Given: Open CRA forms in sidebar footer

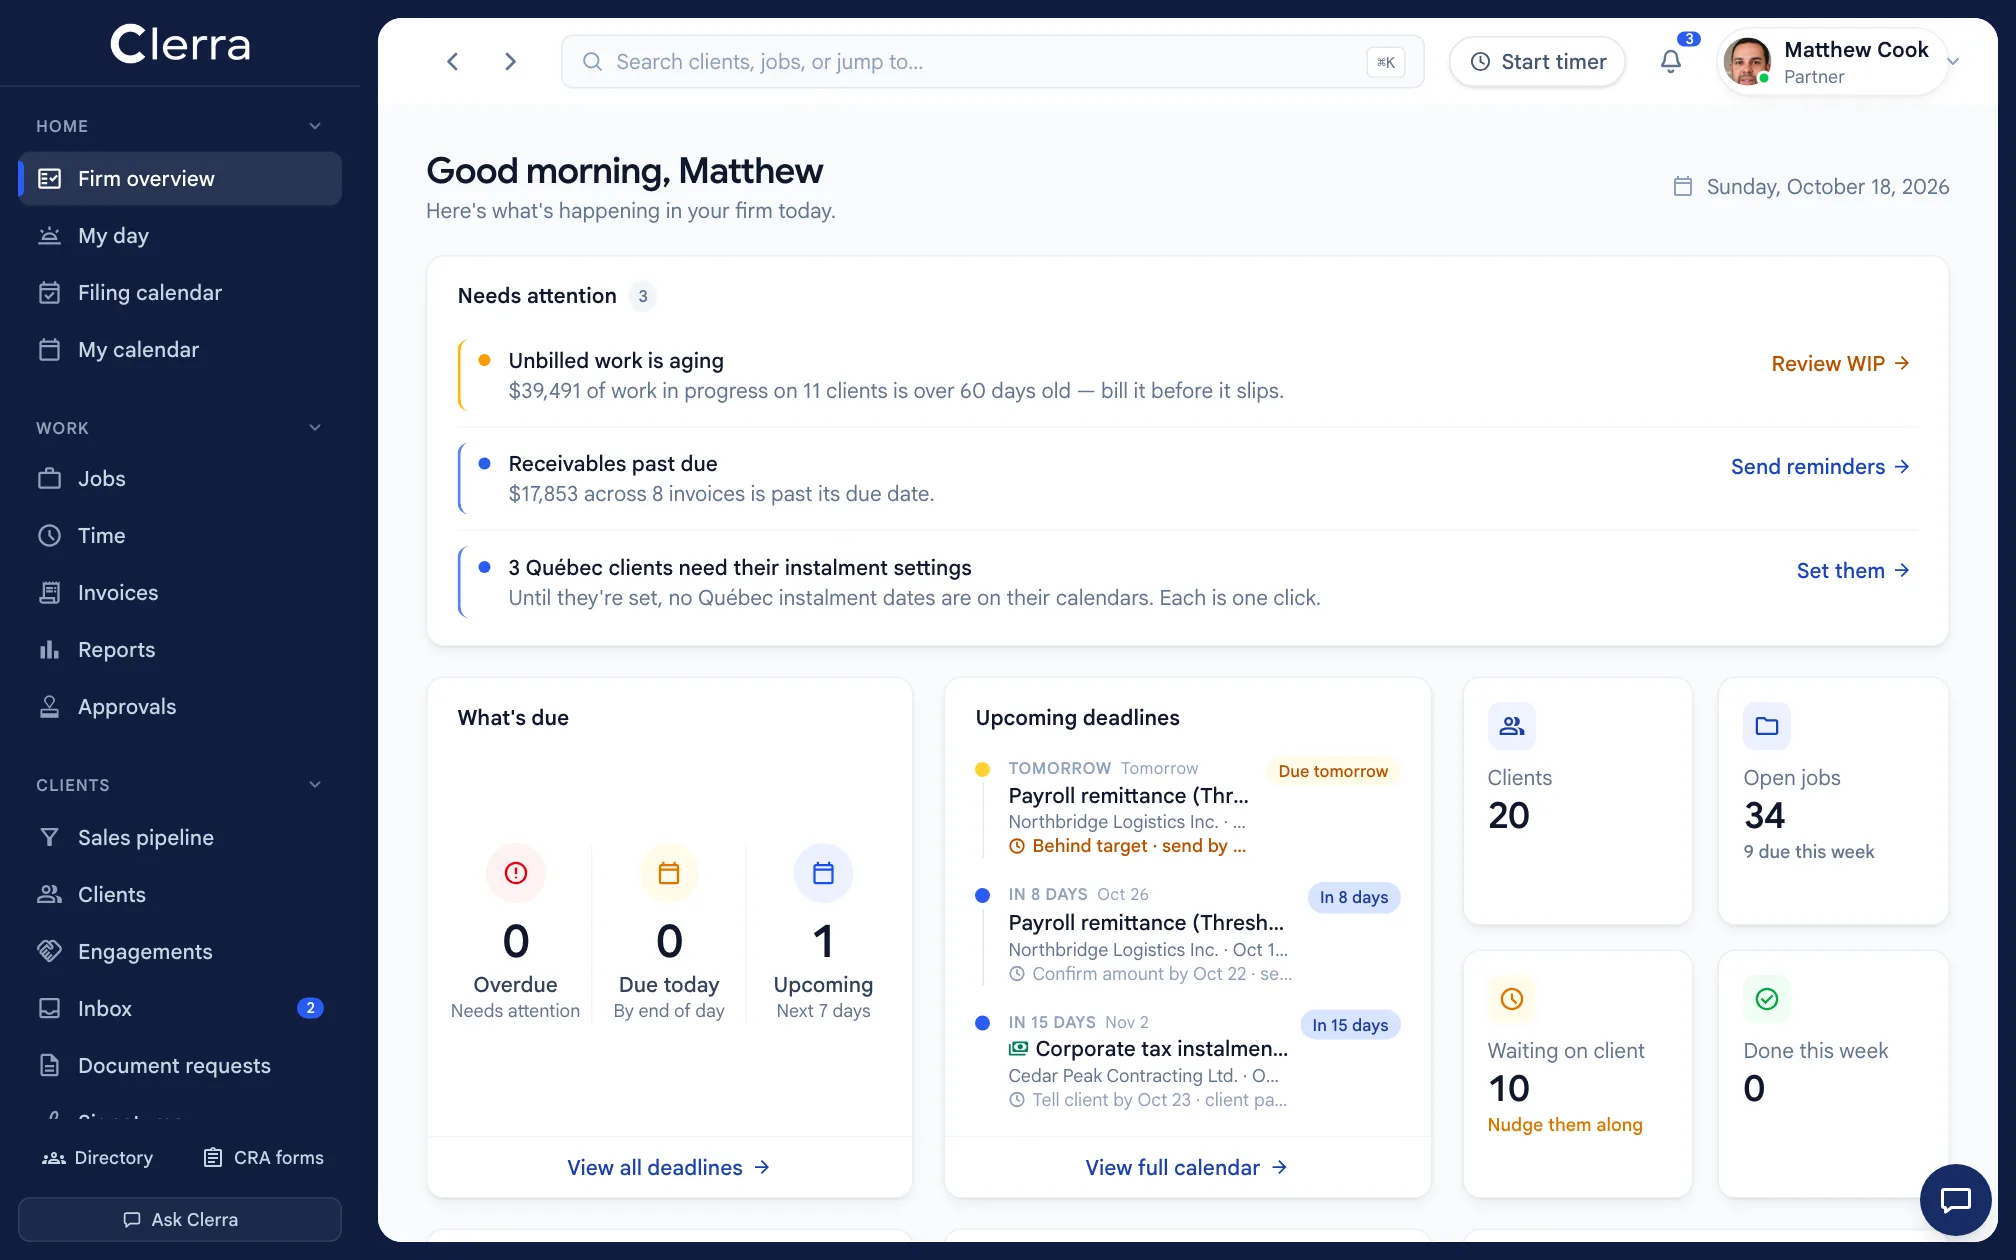Looking at the screenshot, I should coord(264,1158).
